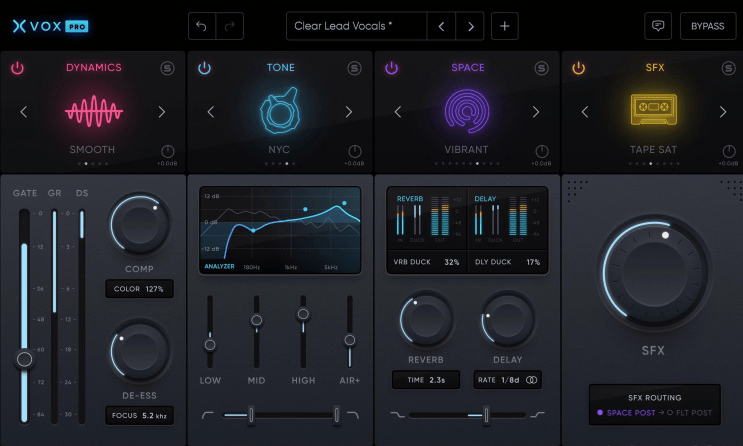Click the Dynamics output gain knob
The width and height of the screenshot is (743, 446).
pyautogui.click(x=168, y=151)
